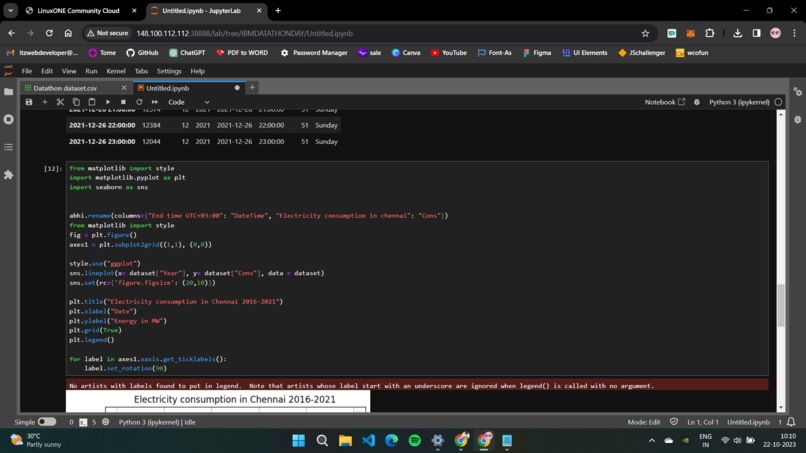Open the GitHub bookmark
This screenshot has height=453, width=806.
(142, 52)
